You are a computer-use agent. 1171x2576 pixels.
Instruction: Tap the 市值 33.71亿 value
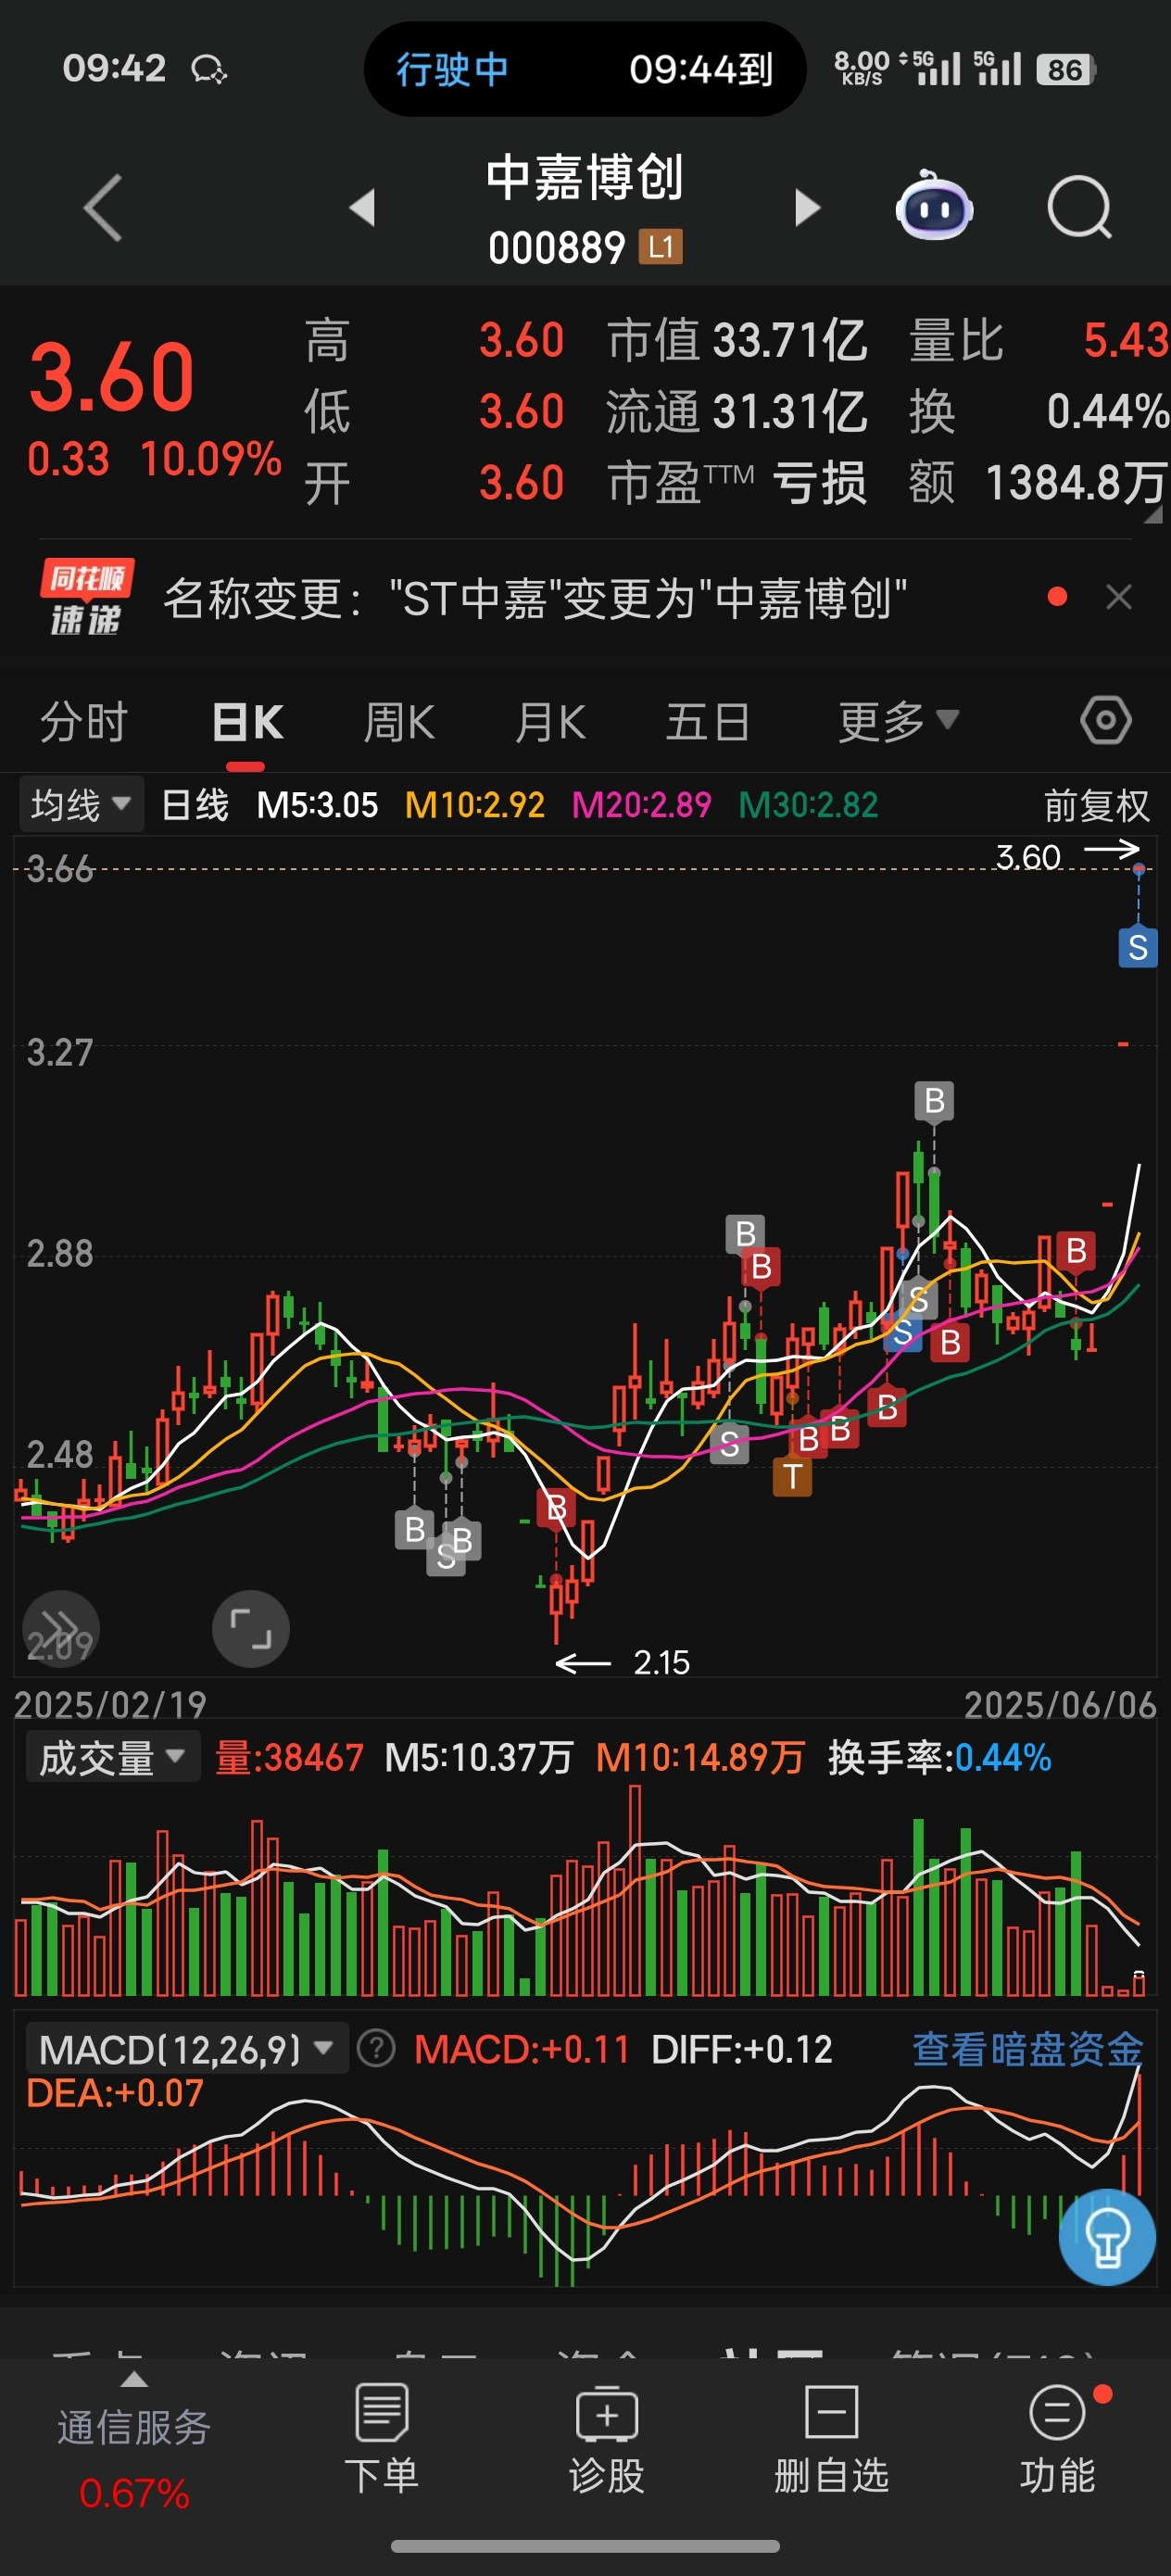click(x=737, y=341)
